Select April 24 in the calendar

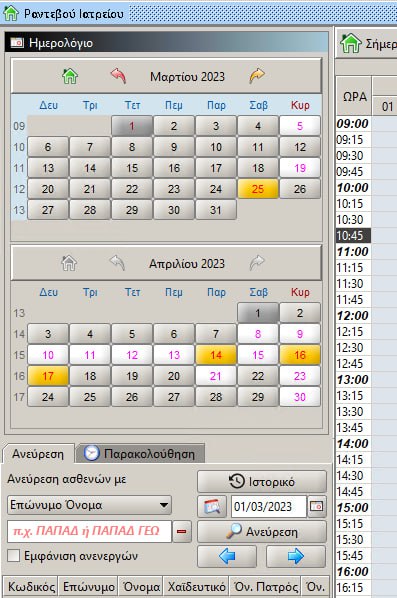(x=48, y=397)
